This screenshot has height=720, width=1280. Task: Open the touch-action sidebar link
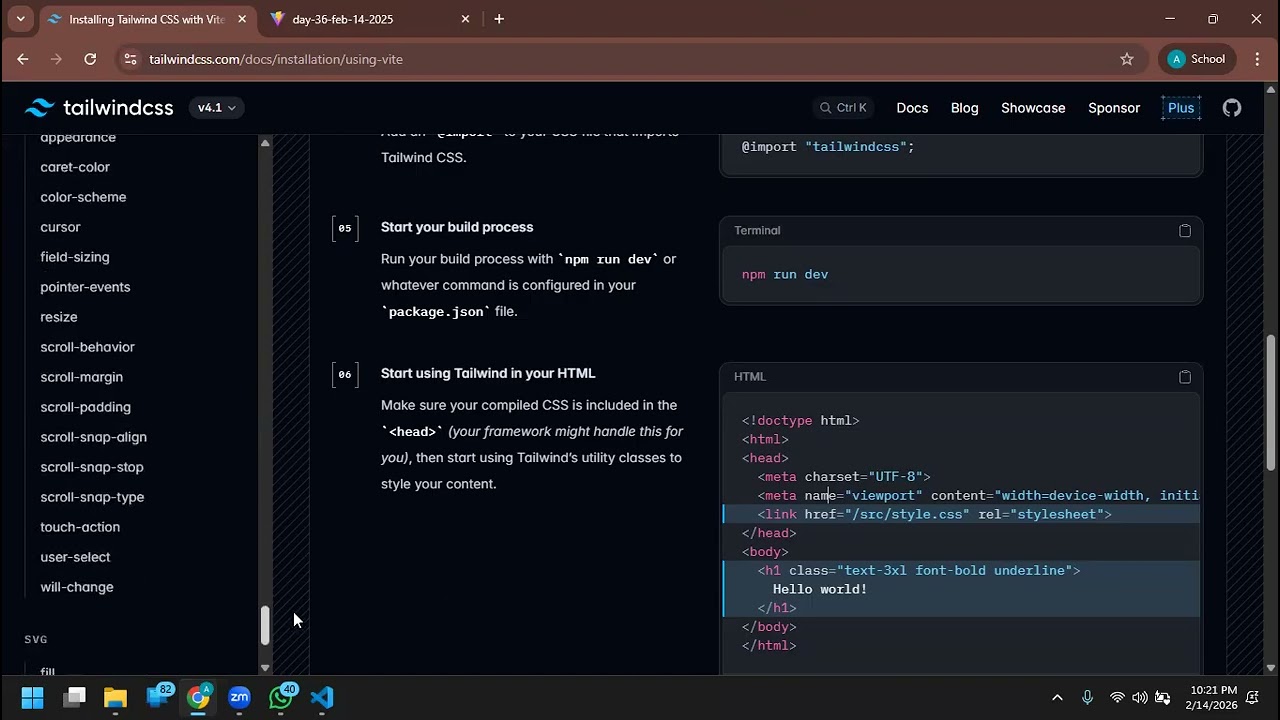click(x=80, y=527)
